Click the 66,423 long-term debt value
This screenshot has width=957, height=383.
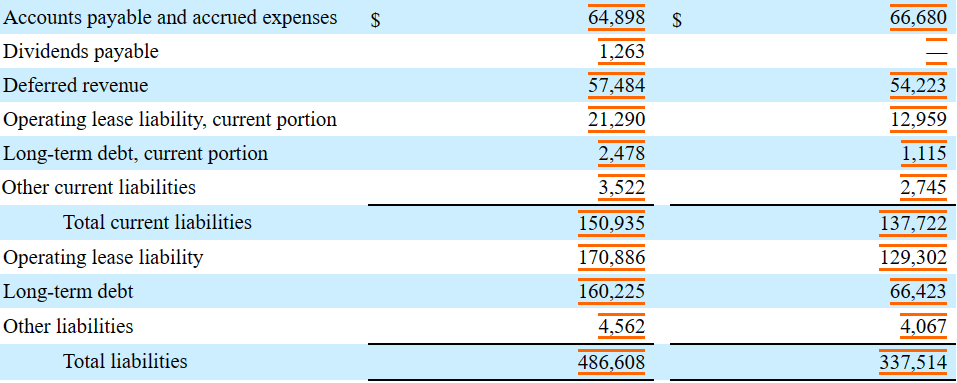(x=918, y=292)
